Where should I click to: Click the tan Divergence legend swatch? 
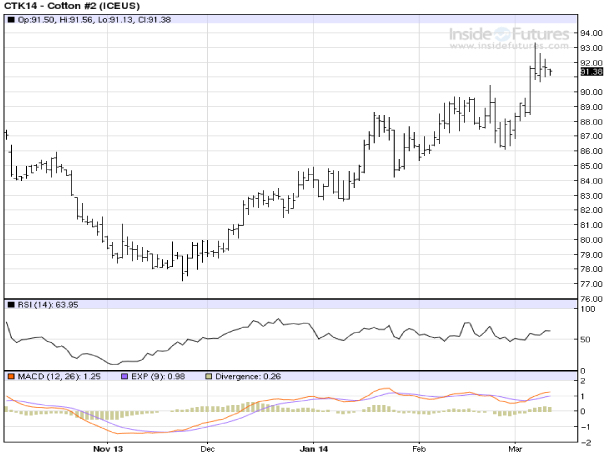click(208, 376)
